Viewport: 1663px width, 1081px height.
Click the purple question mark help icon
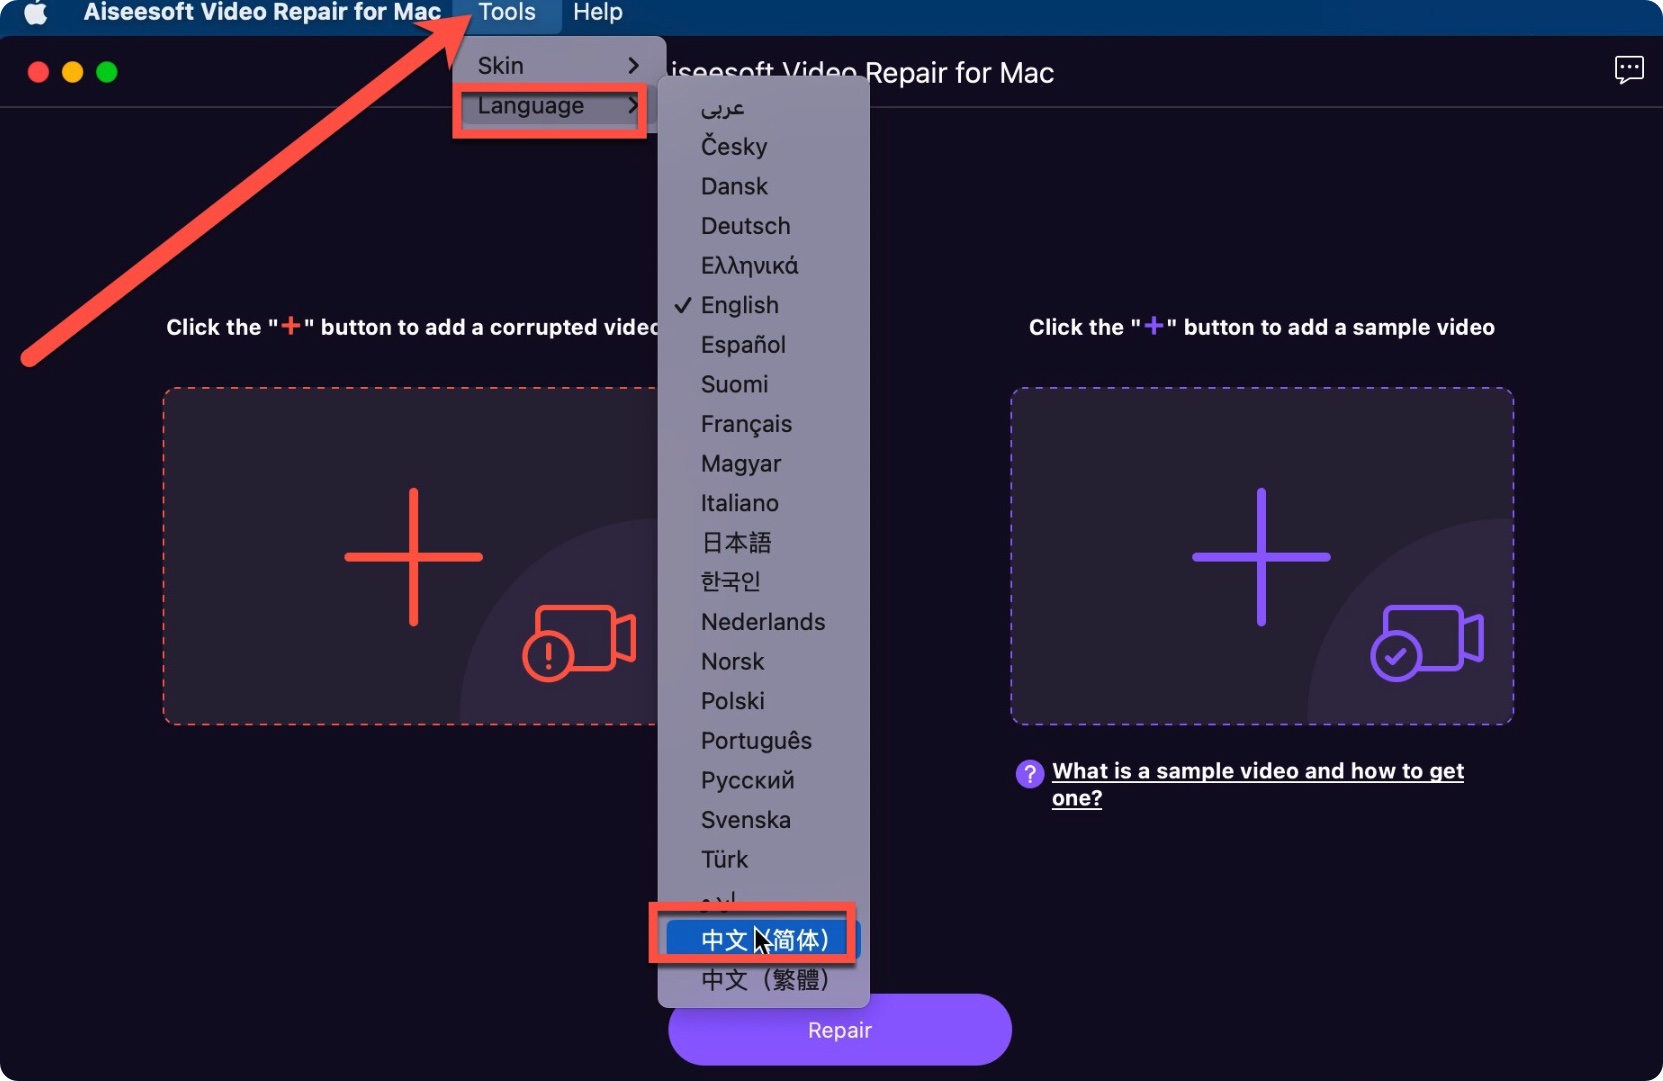click(1030, 773)
